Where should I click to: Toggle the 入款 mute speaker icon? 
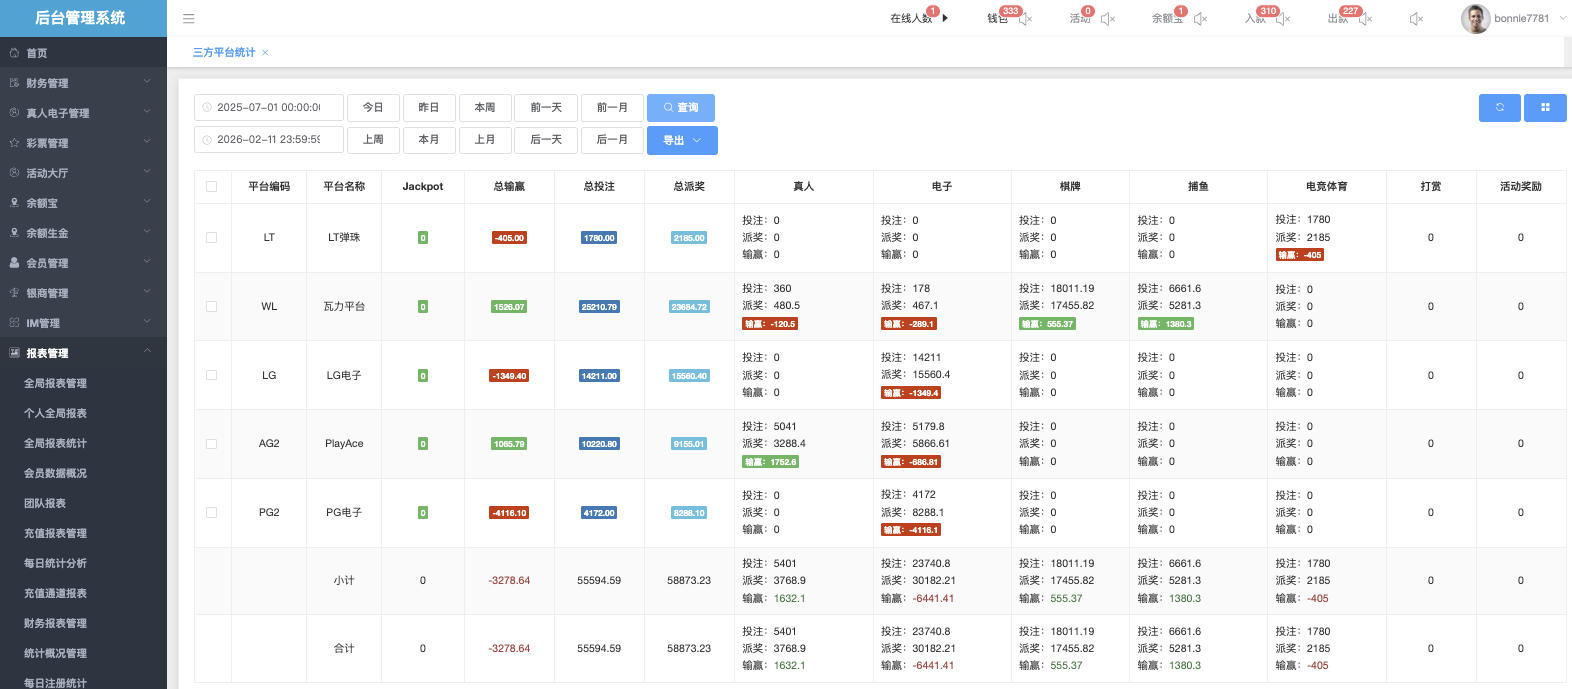(1283, 19)
